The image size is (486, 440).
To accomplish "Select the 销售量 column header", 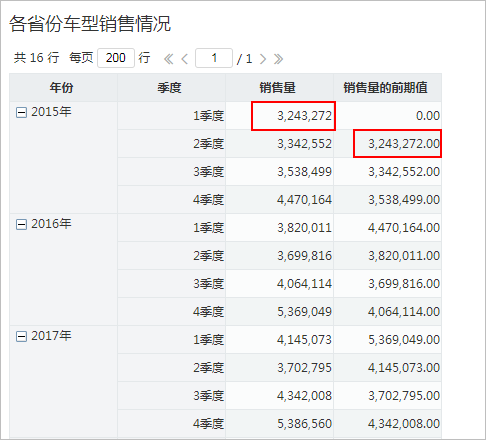I will pos(279,88).
